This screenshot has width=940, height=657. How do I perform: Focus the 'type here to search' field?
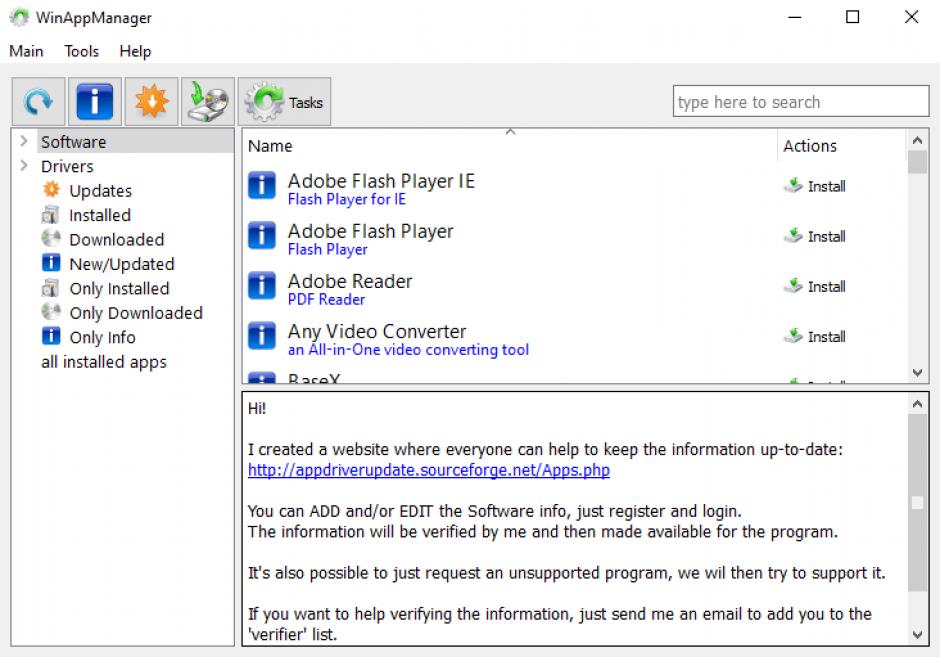click(x=801, y=101)
